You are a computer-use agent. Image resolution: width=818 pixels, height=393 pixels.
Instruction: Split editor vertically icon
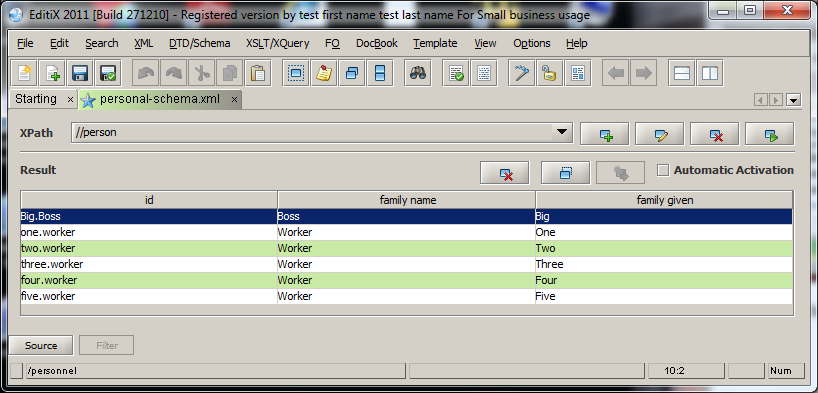coord(710,73)
